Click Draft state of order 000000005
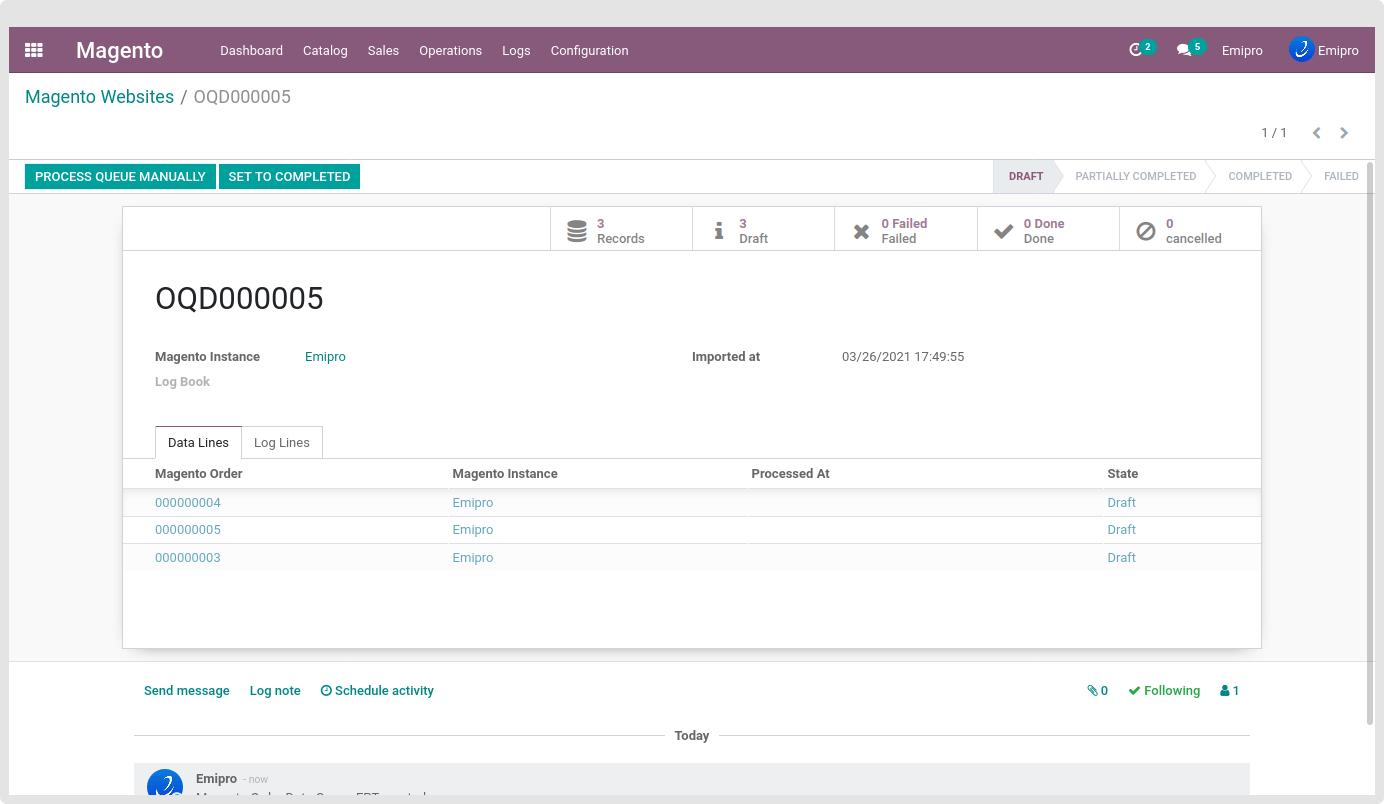This screenshot has height=804, width=1384. [x=1121, y=530]
